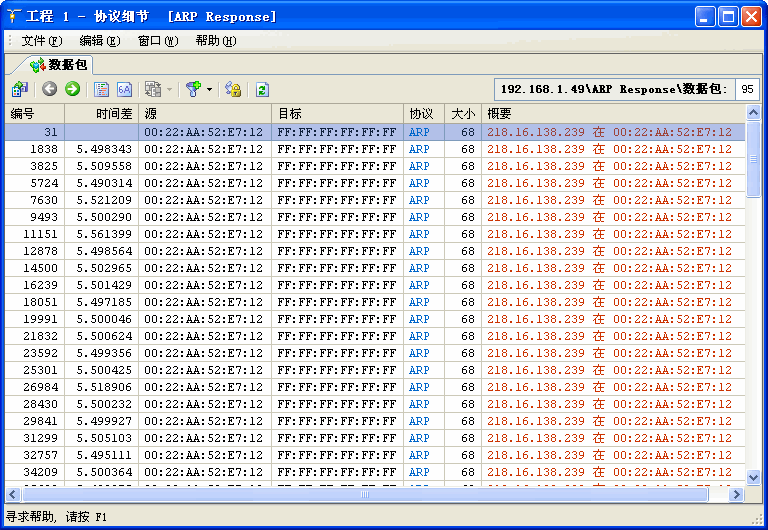Viewport: 768px width, 530px height.
Task: Select packet number 34209
Action: [x=41, y=472]
